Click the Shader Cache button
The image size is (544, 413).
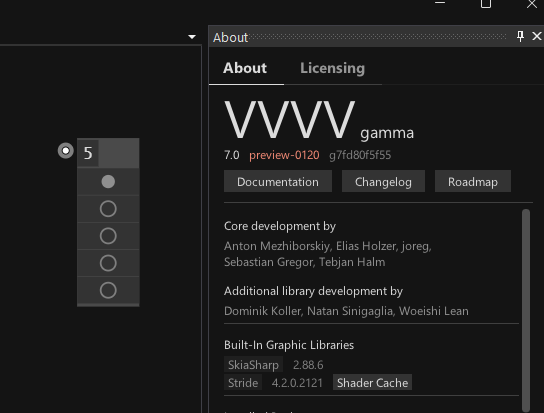pyautogui.click(x=372, y=382)
